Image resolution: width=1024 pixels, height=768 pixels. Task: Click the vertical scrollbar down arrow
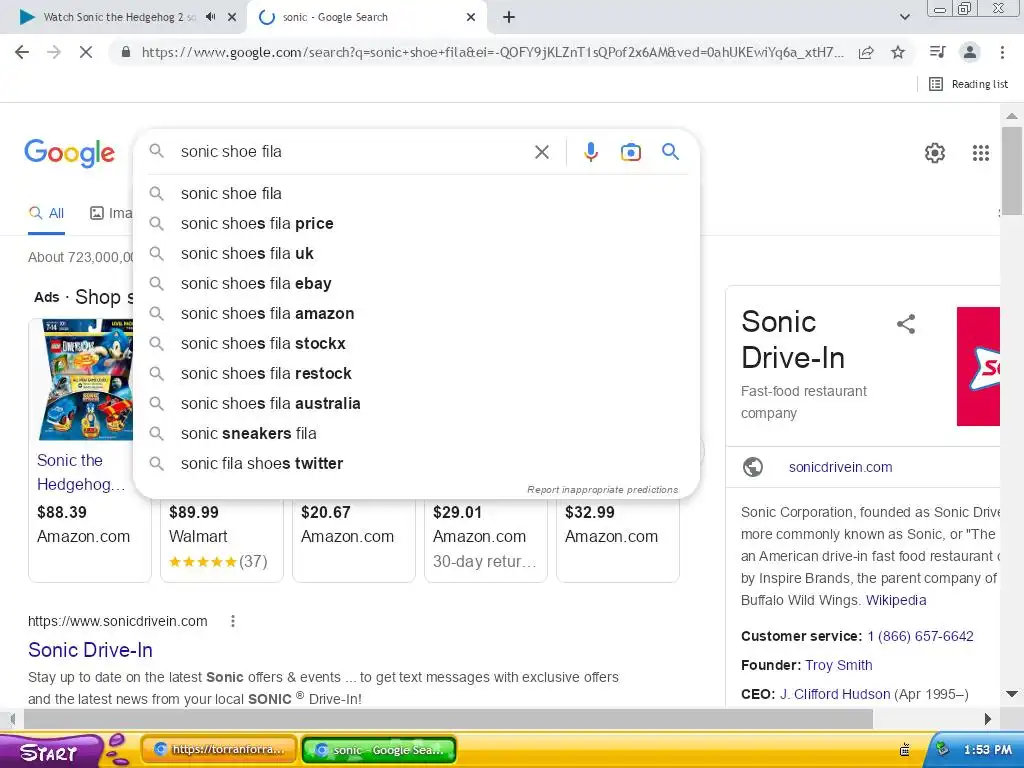point(1012,694)
